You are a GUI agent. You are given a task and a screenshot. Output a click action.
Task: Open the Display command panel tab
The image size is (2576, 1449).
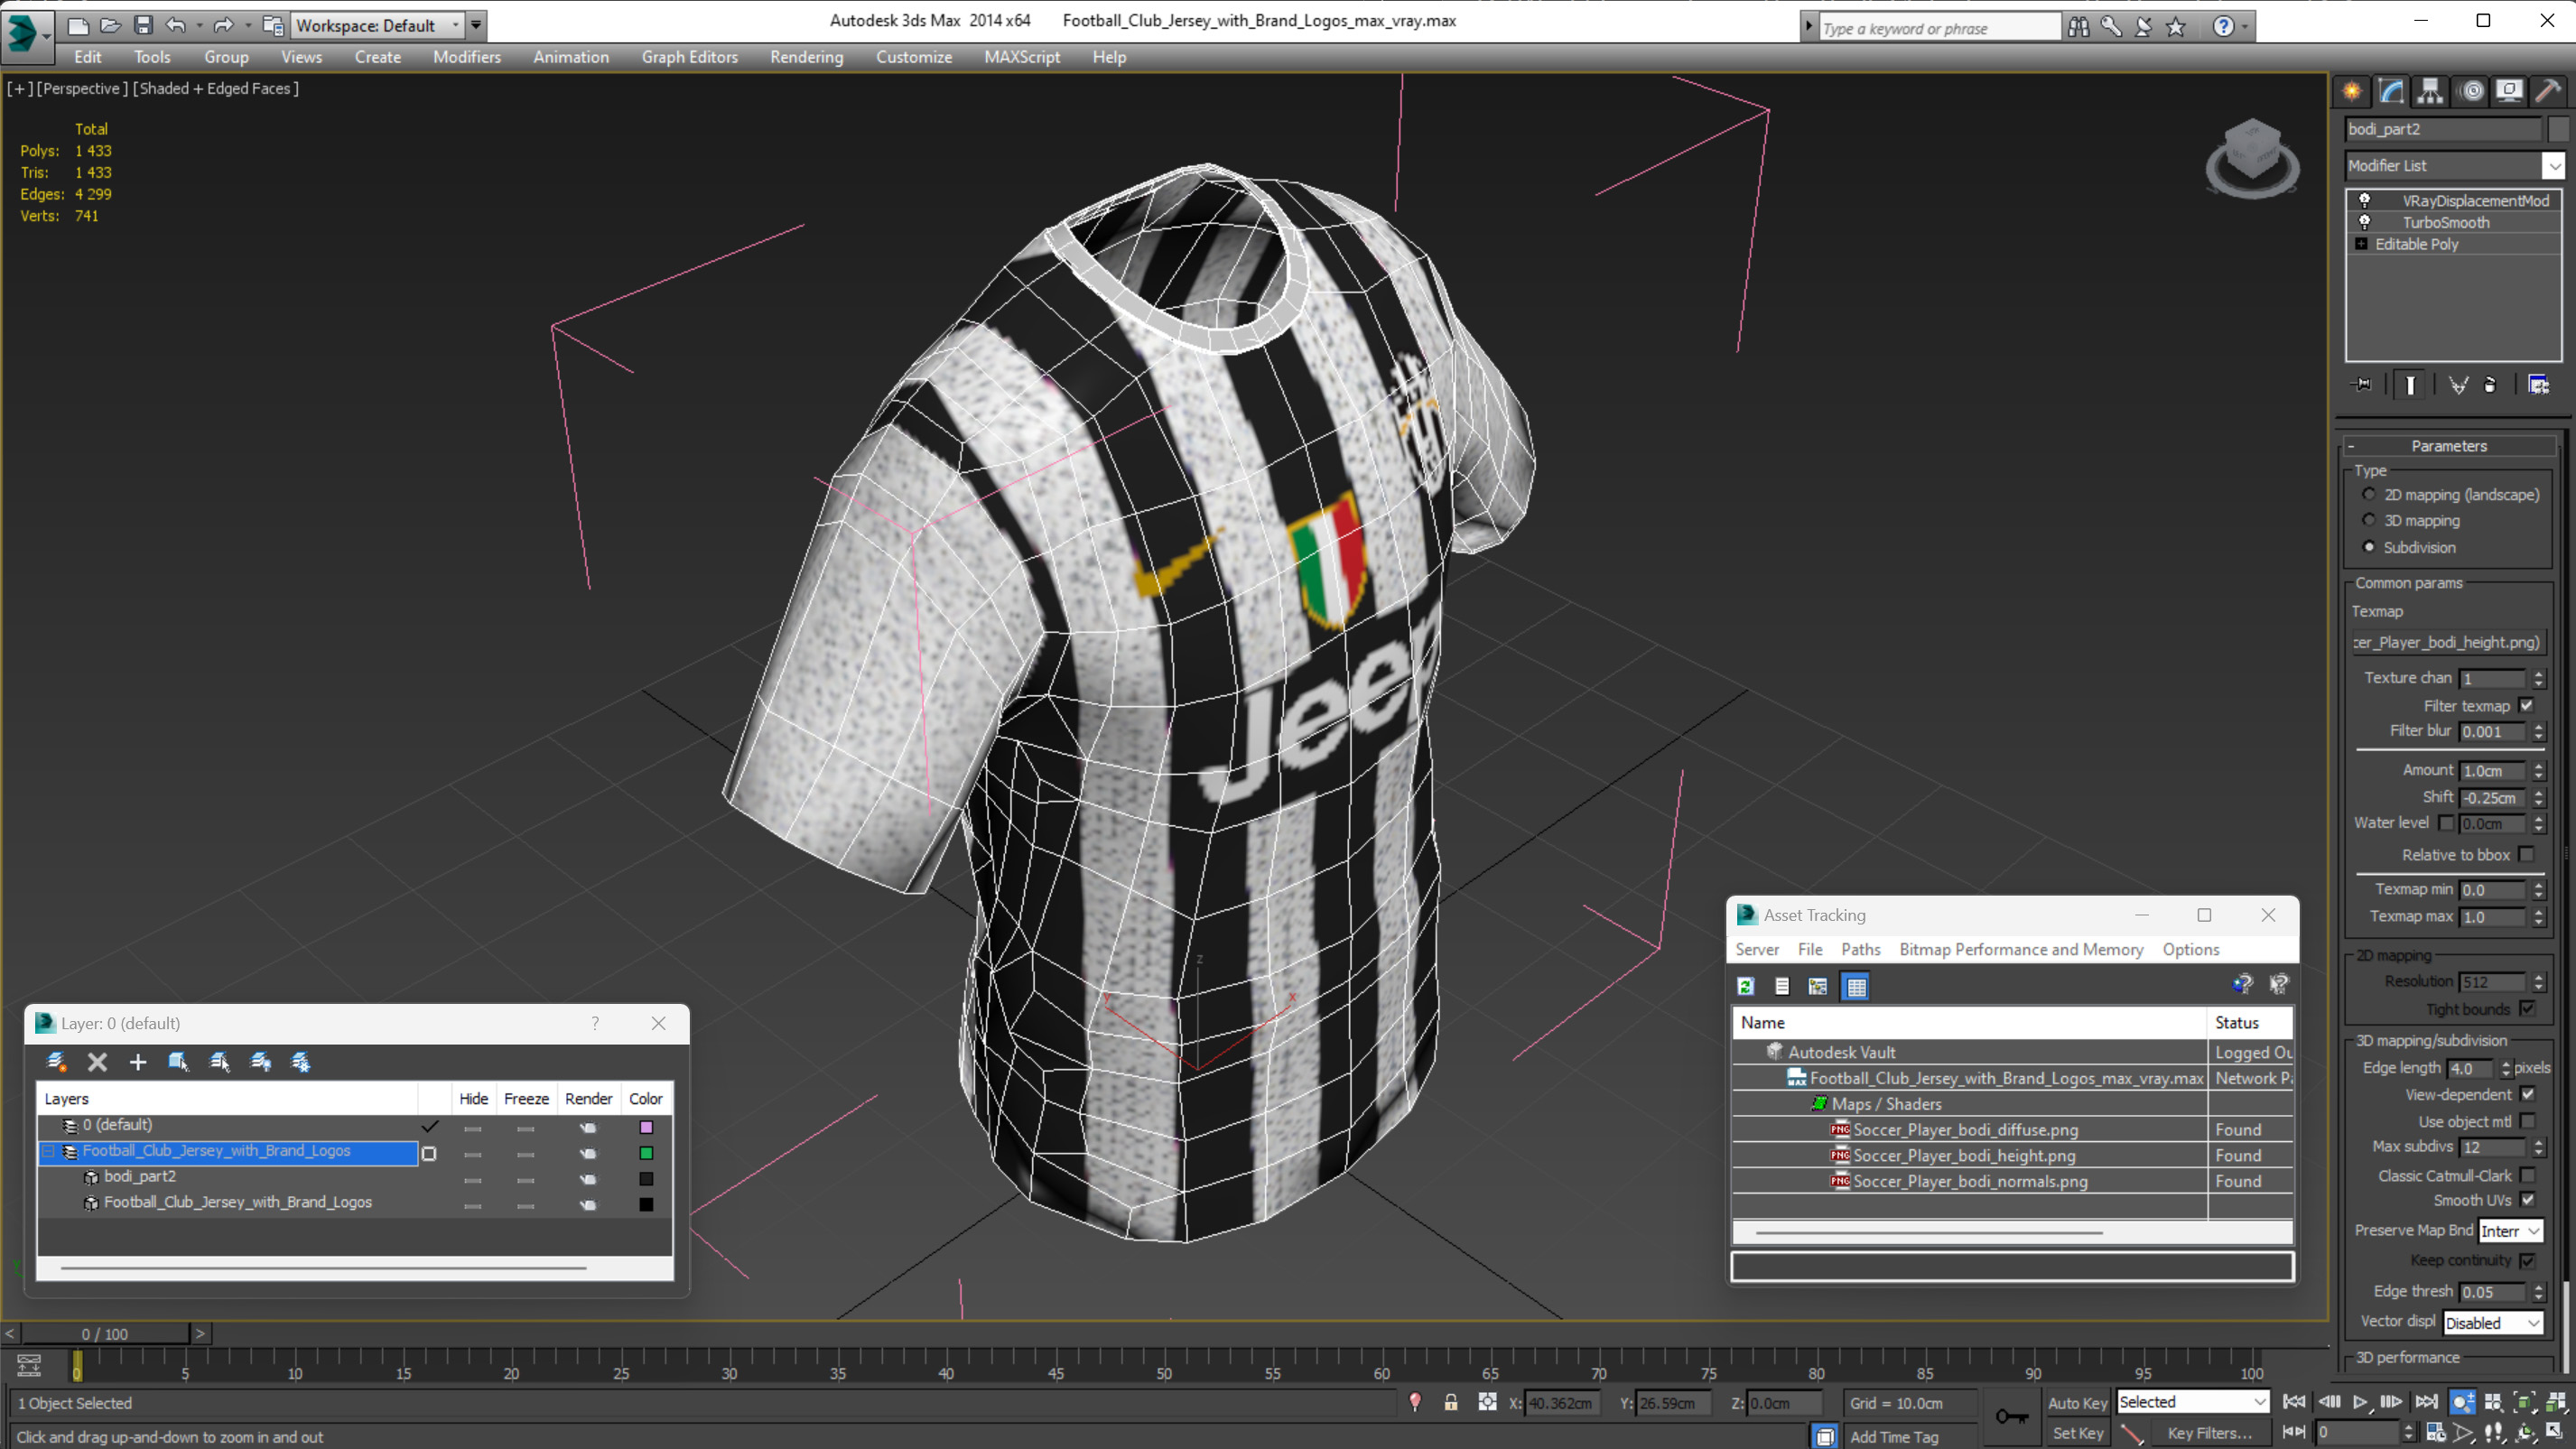pos(2509,91)
